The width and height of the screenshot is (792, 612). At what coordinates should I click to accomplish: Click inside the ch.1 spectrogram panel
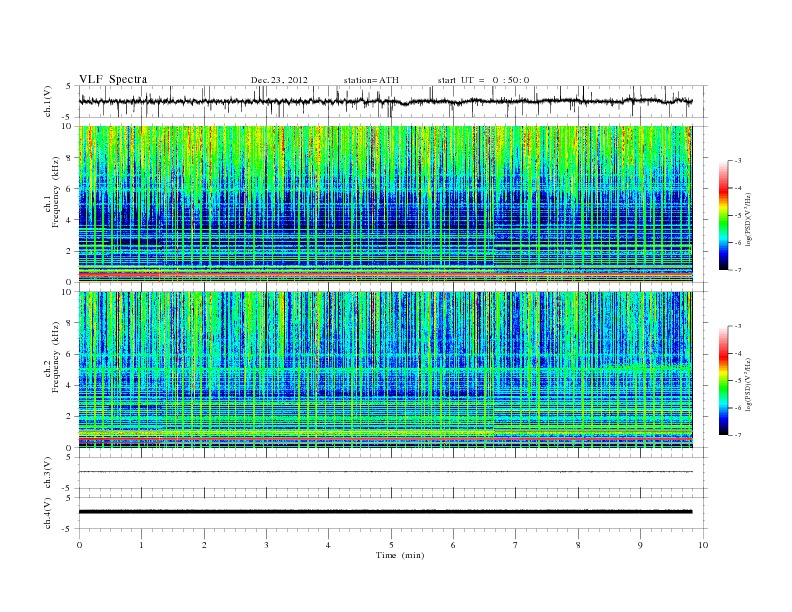pyautogui.click(x=385, y=204)
